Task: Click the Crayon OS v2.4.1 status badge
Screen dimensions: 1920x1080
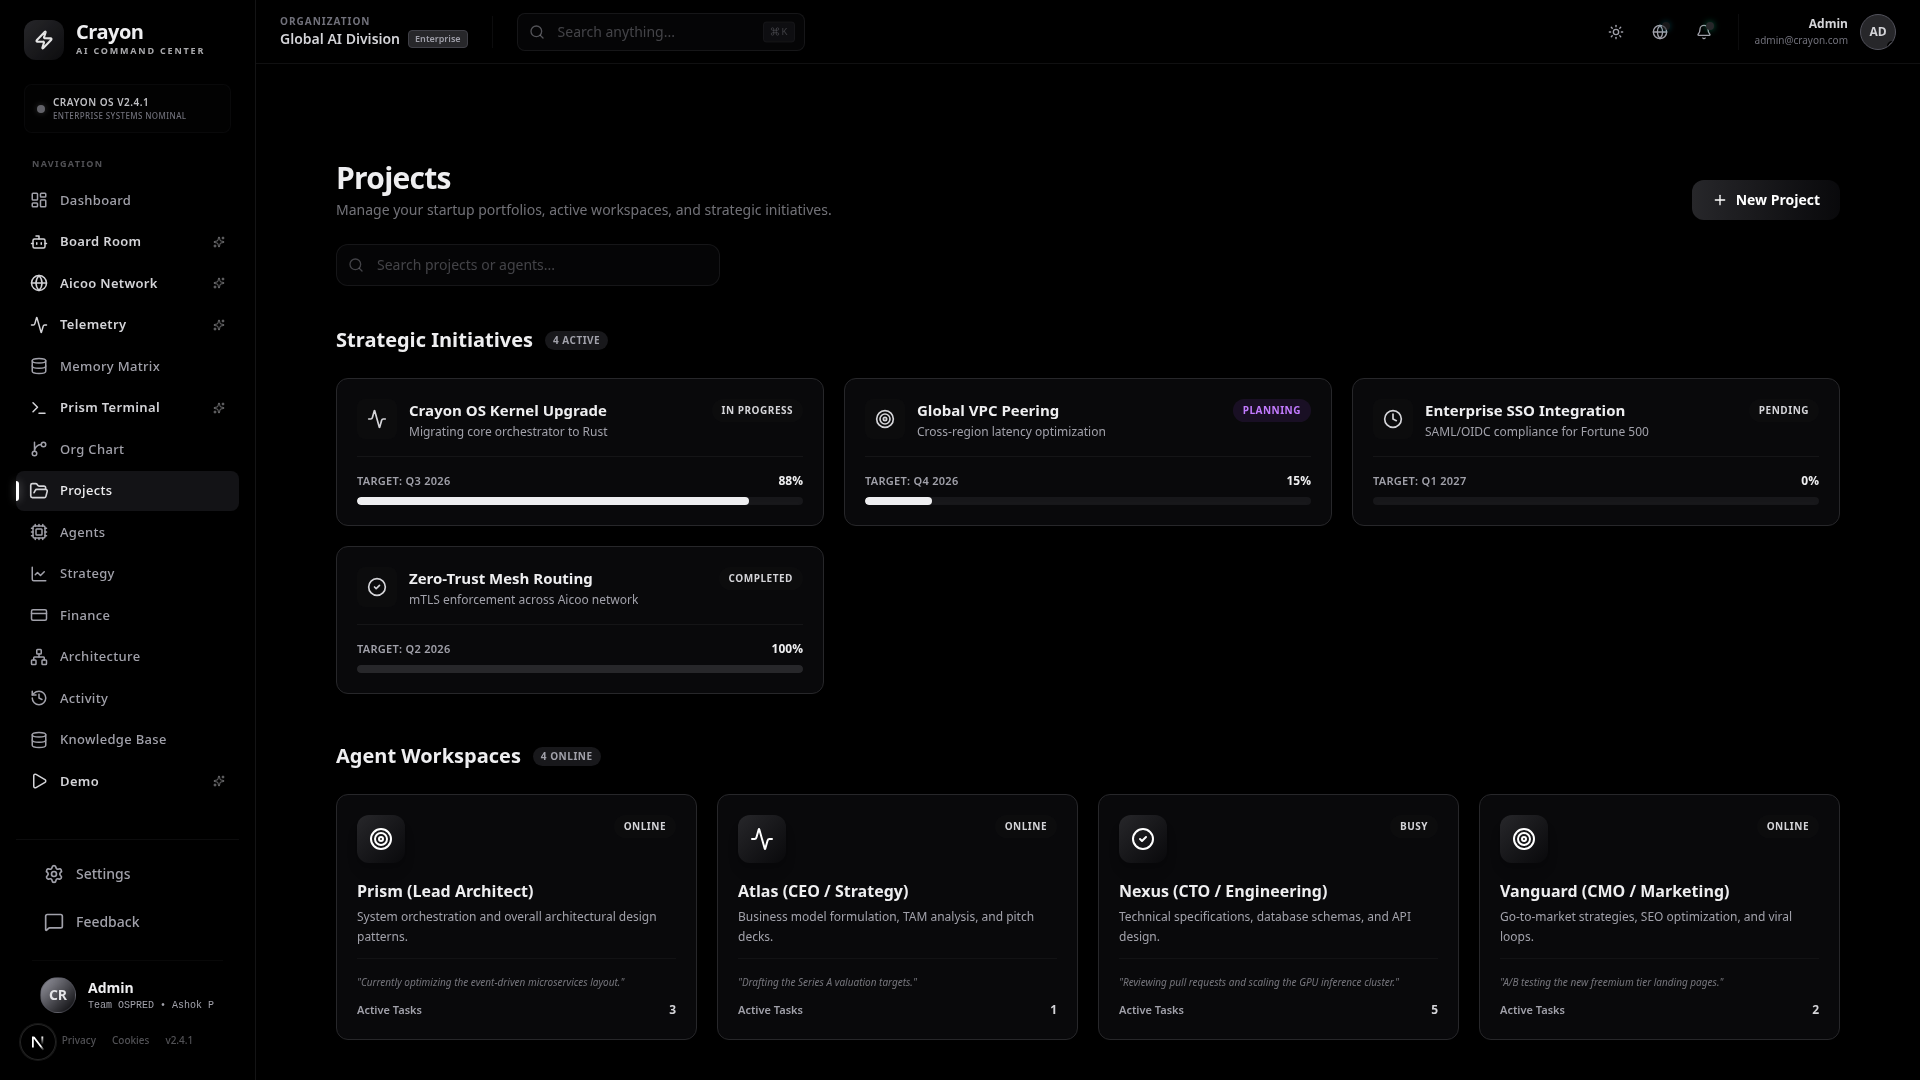Action: [x=128, y=108]
